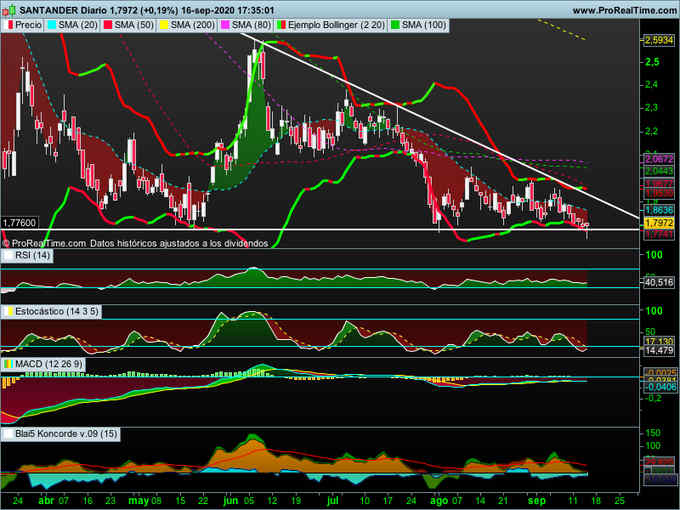Image resolution: width=680 pixels, height=510 pixels.
Task: Click the sep month marker on time axis
Action: (x=537, y=500)
